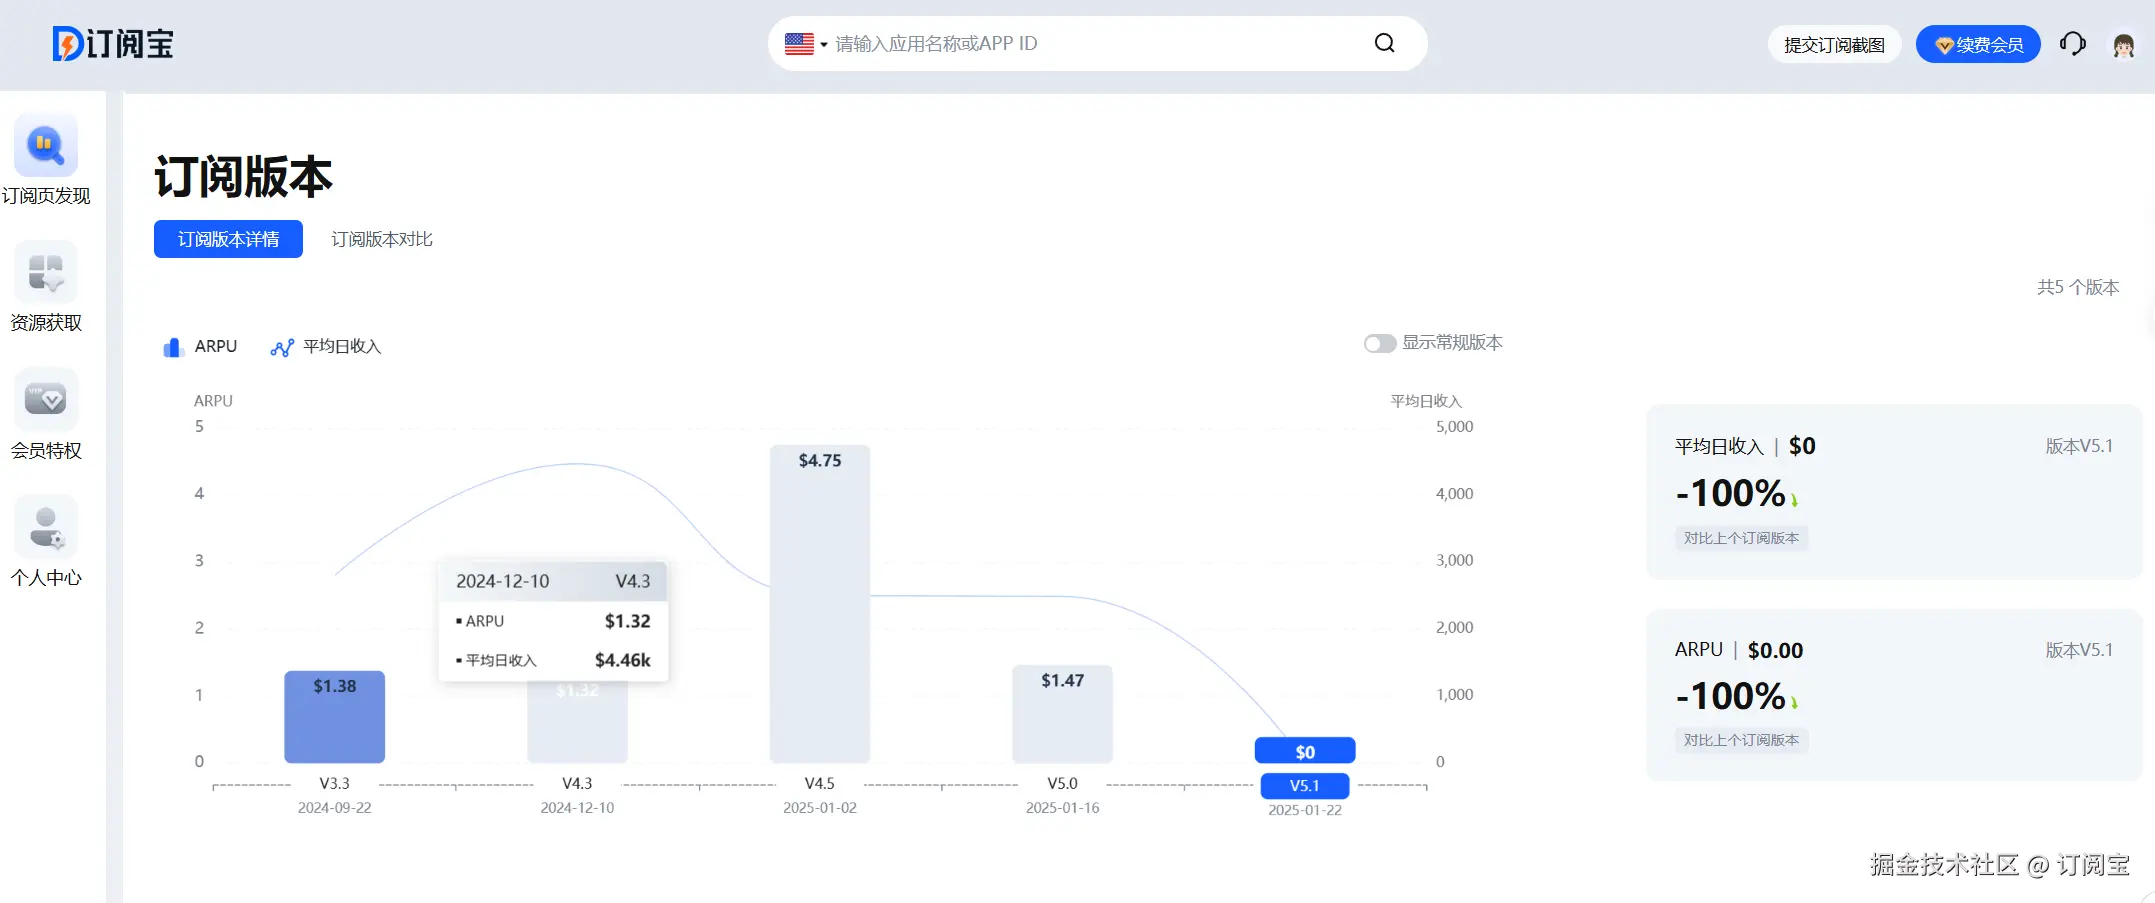Open the 订阅页发现 sidebar icon
Image resolution: width=2155 pixels, height=903 pixels.
tap(46, 146)
